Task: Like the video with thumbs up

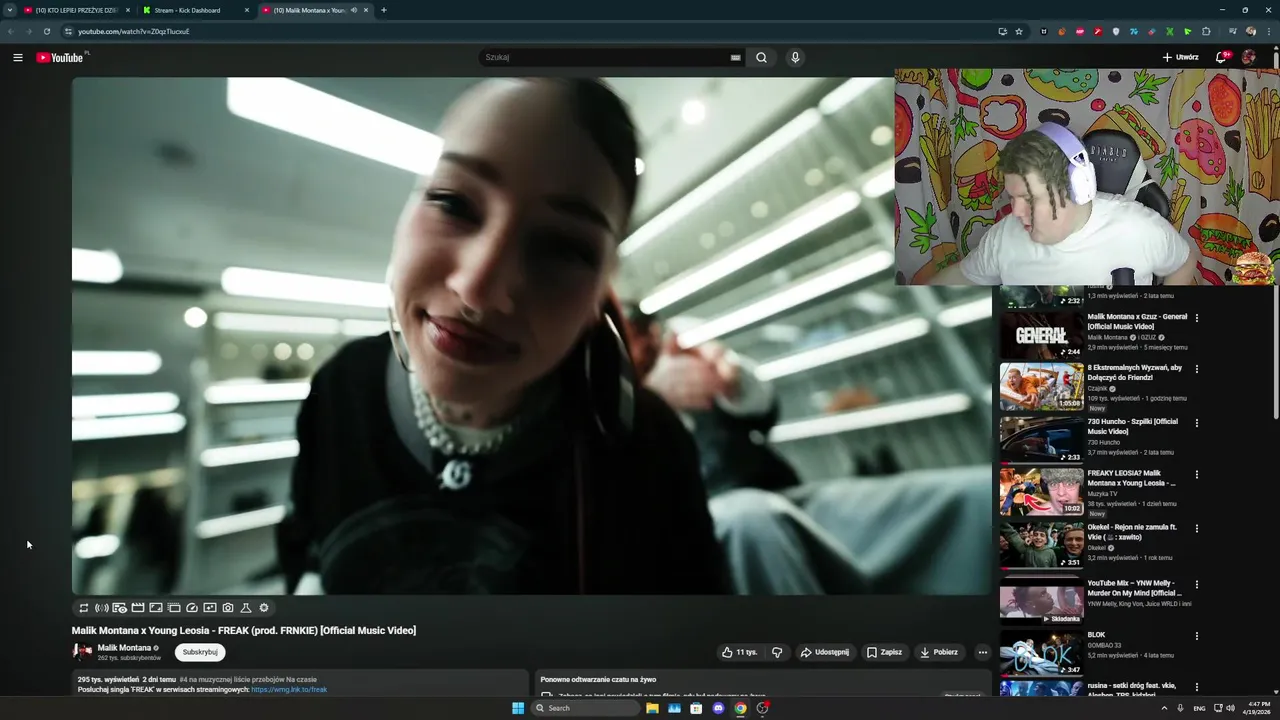Action: click(740, 652)
